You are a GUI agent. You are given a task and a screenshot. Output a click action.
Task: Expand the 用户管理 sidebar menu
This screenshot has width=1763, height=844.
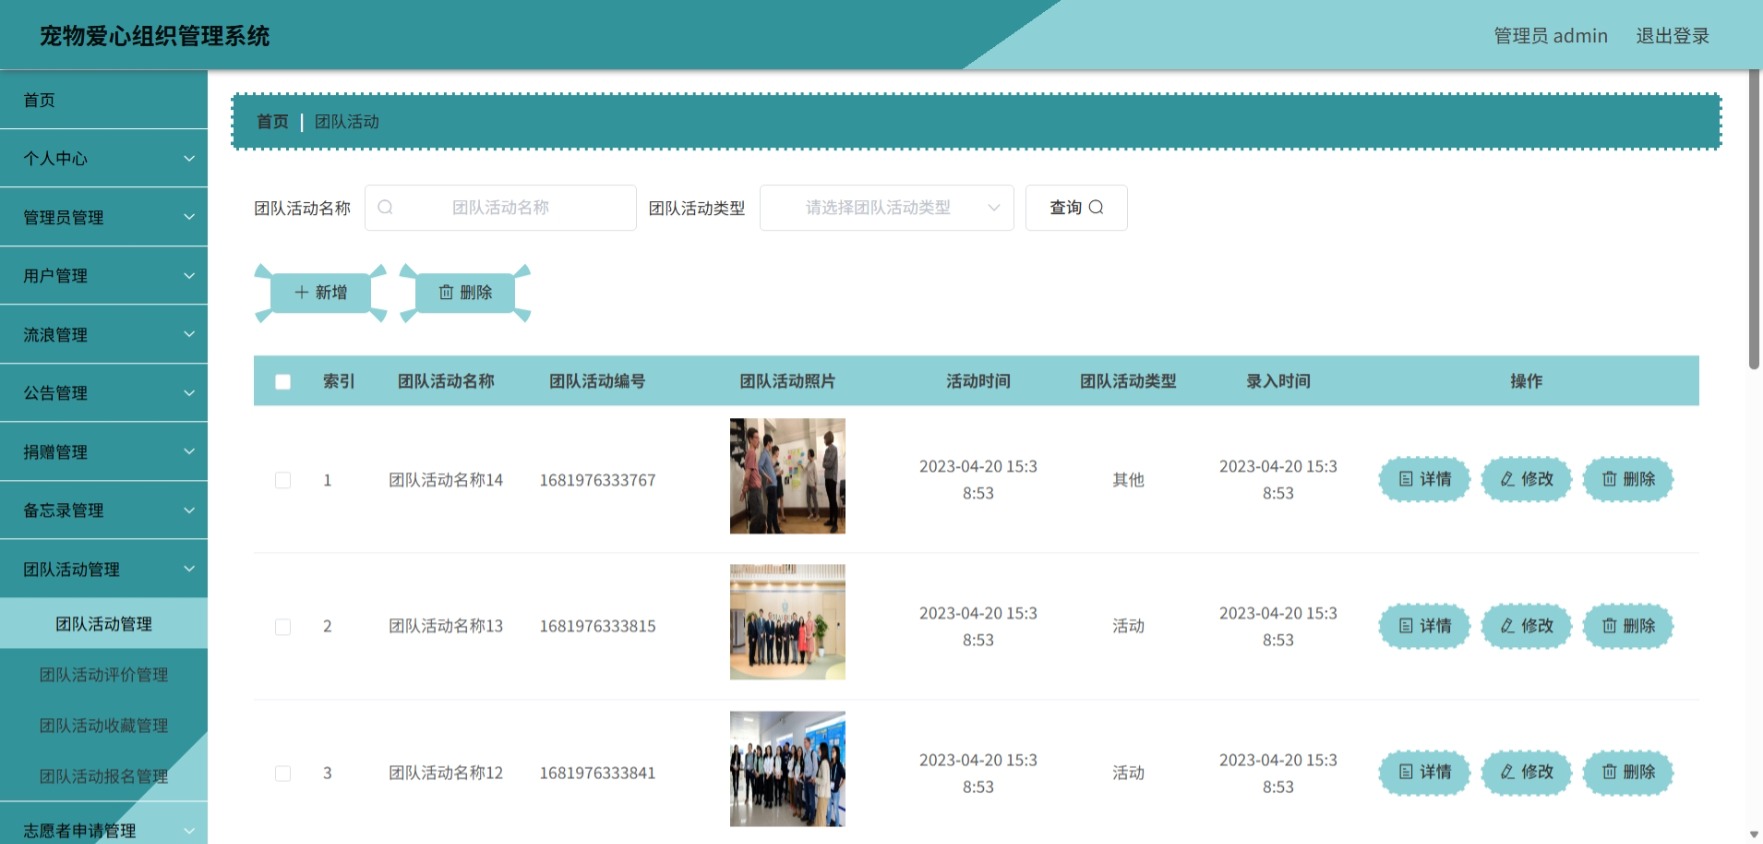(x=104, y=275)
